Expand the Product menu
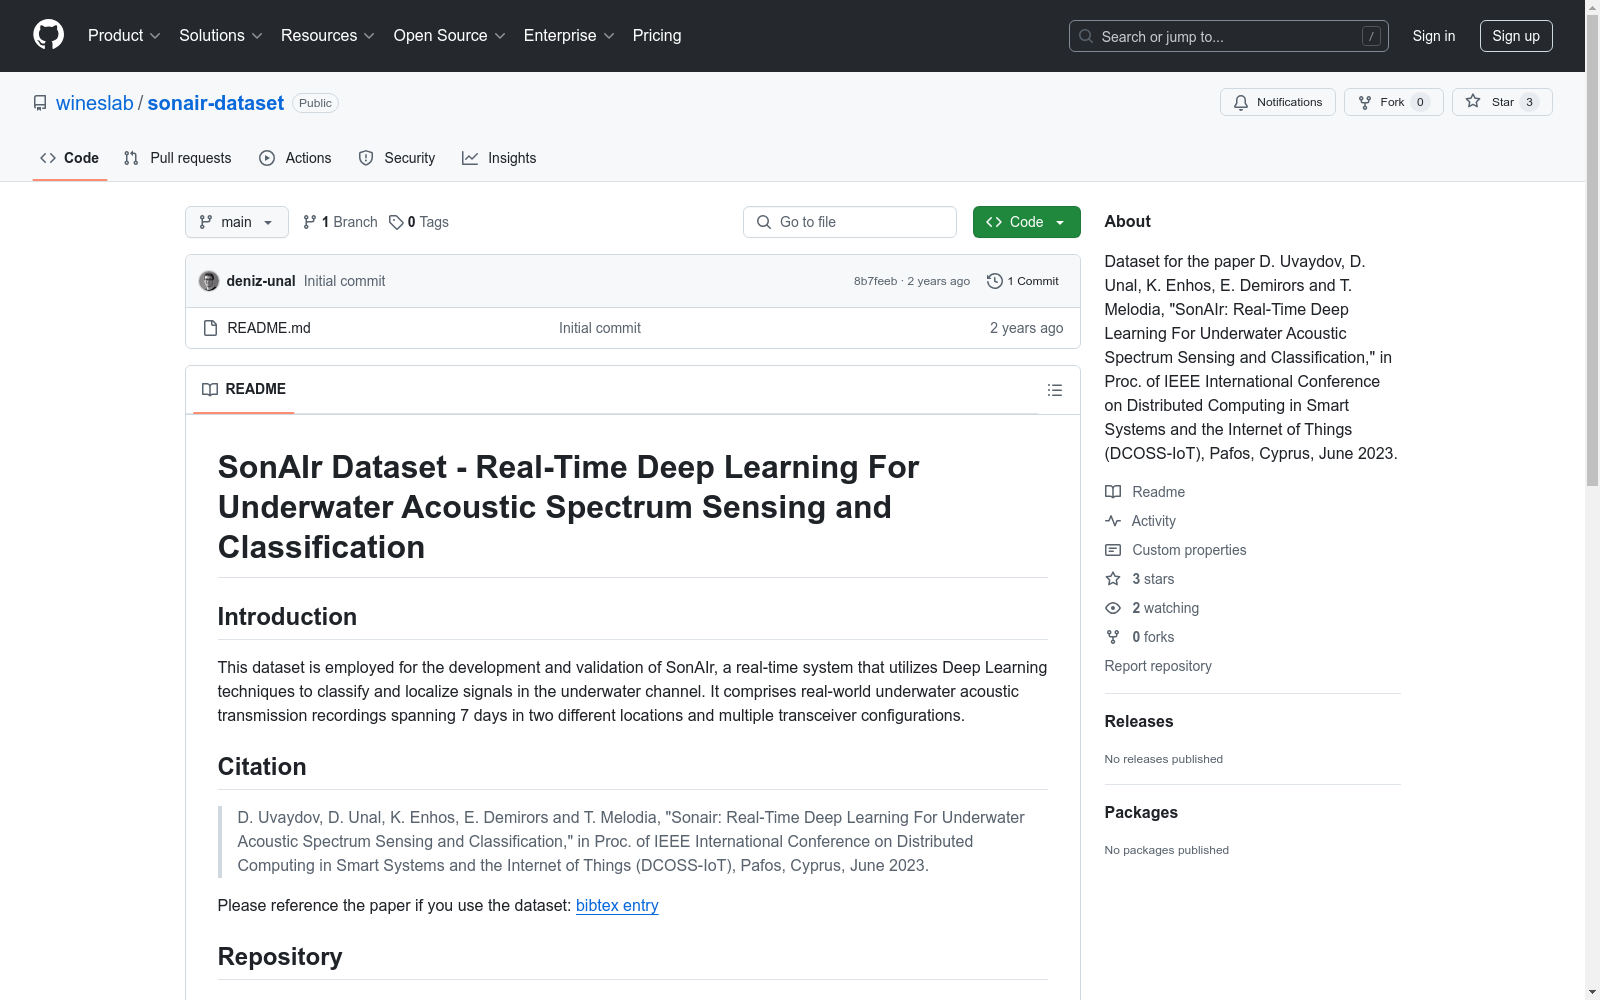This screenshot has height=1000, width=1600. point(124,36)
